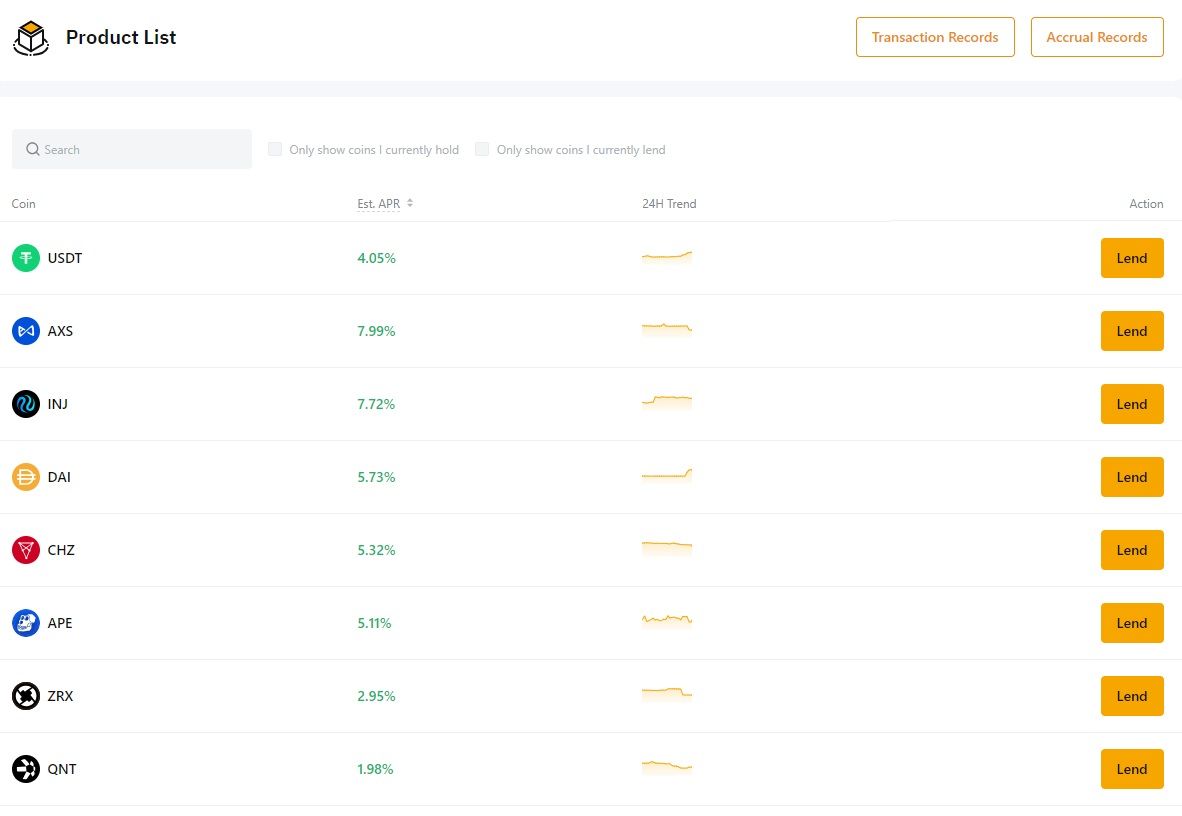Click the APE 24H trend sparkline
Viewport: 1182px width, 816px height.
pos(667,621)
